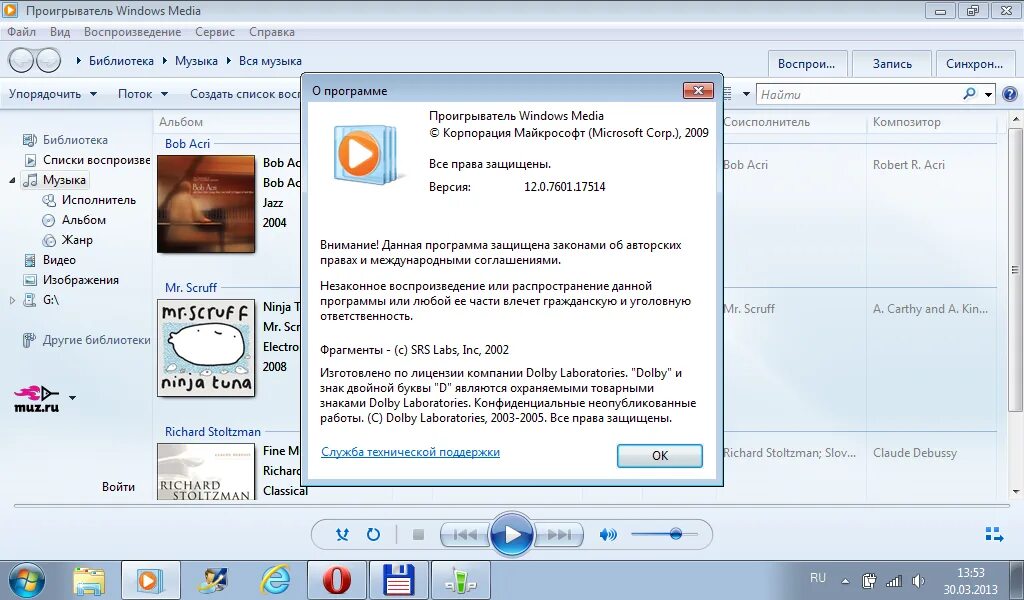
Task: Toggle shuffle mode in playback bar
Action: click(342, 534)
